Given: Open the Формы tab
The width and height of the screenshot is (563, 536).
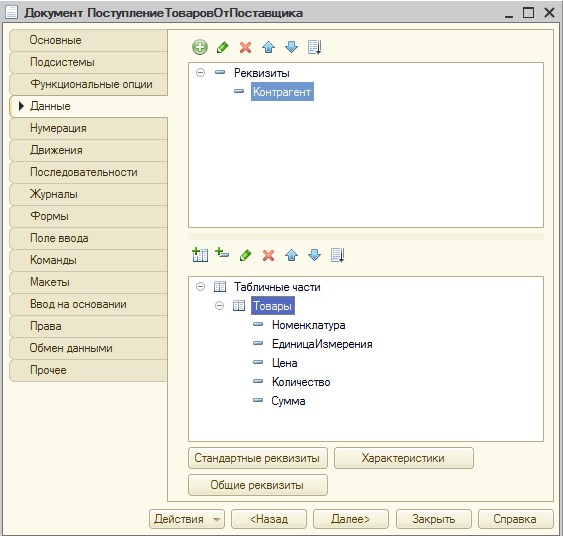Looking at the screenshot, I should (50, 216).
